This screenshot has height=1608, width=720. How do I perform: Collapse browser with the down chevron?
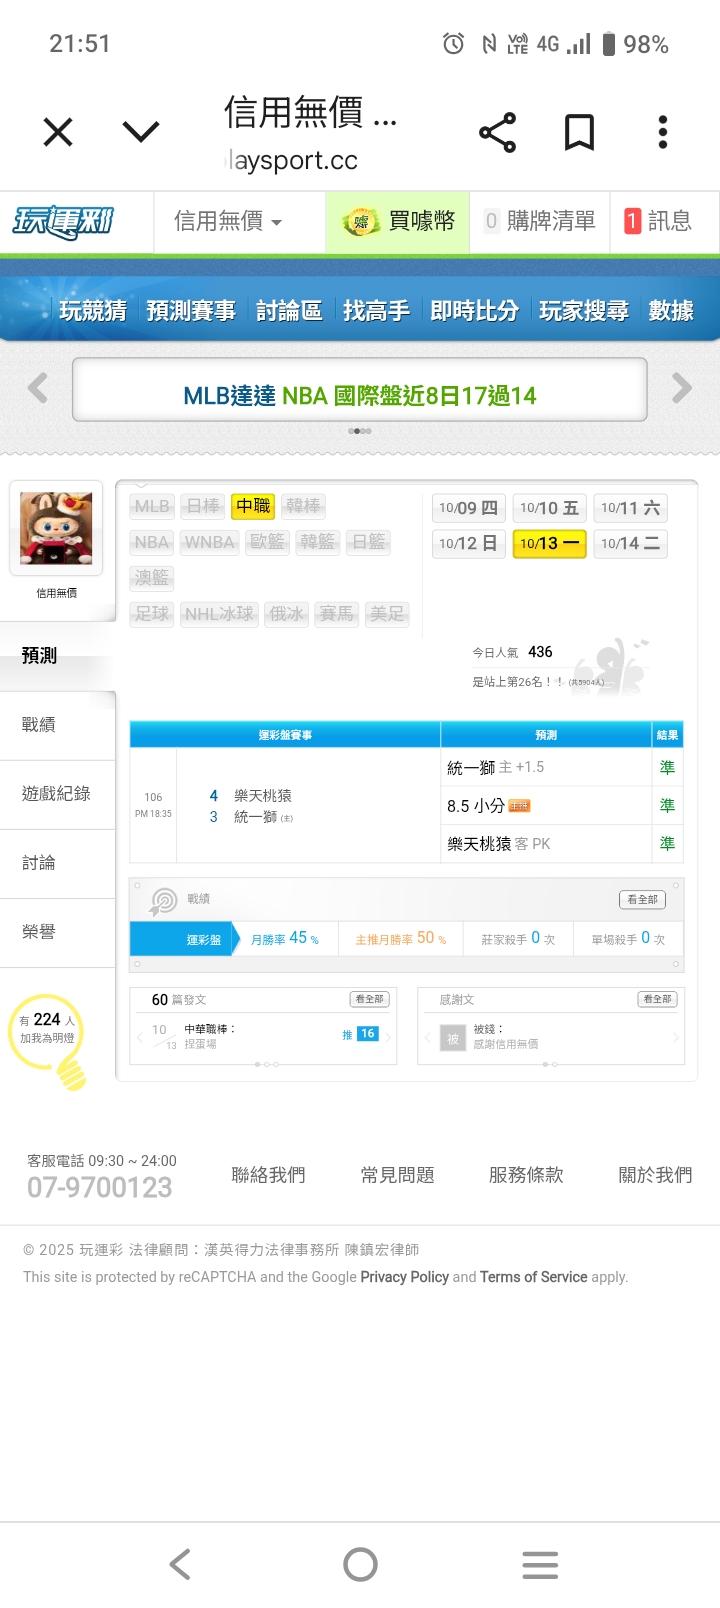coord(141,132)
